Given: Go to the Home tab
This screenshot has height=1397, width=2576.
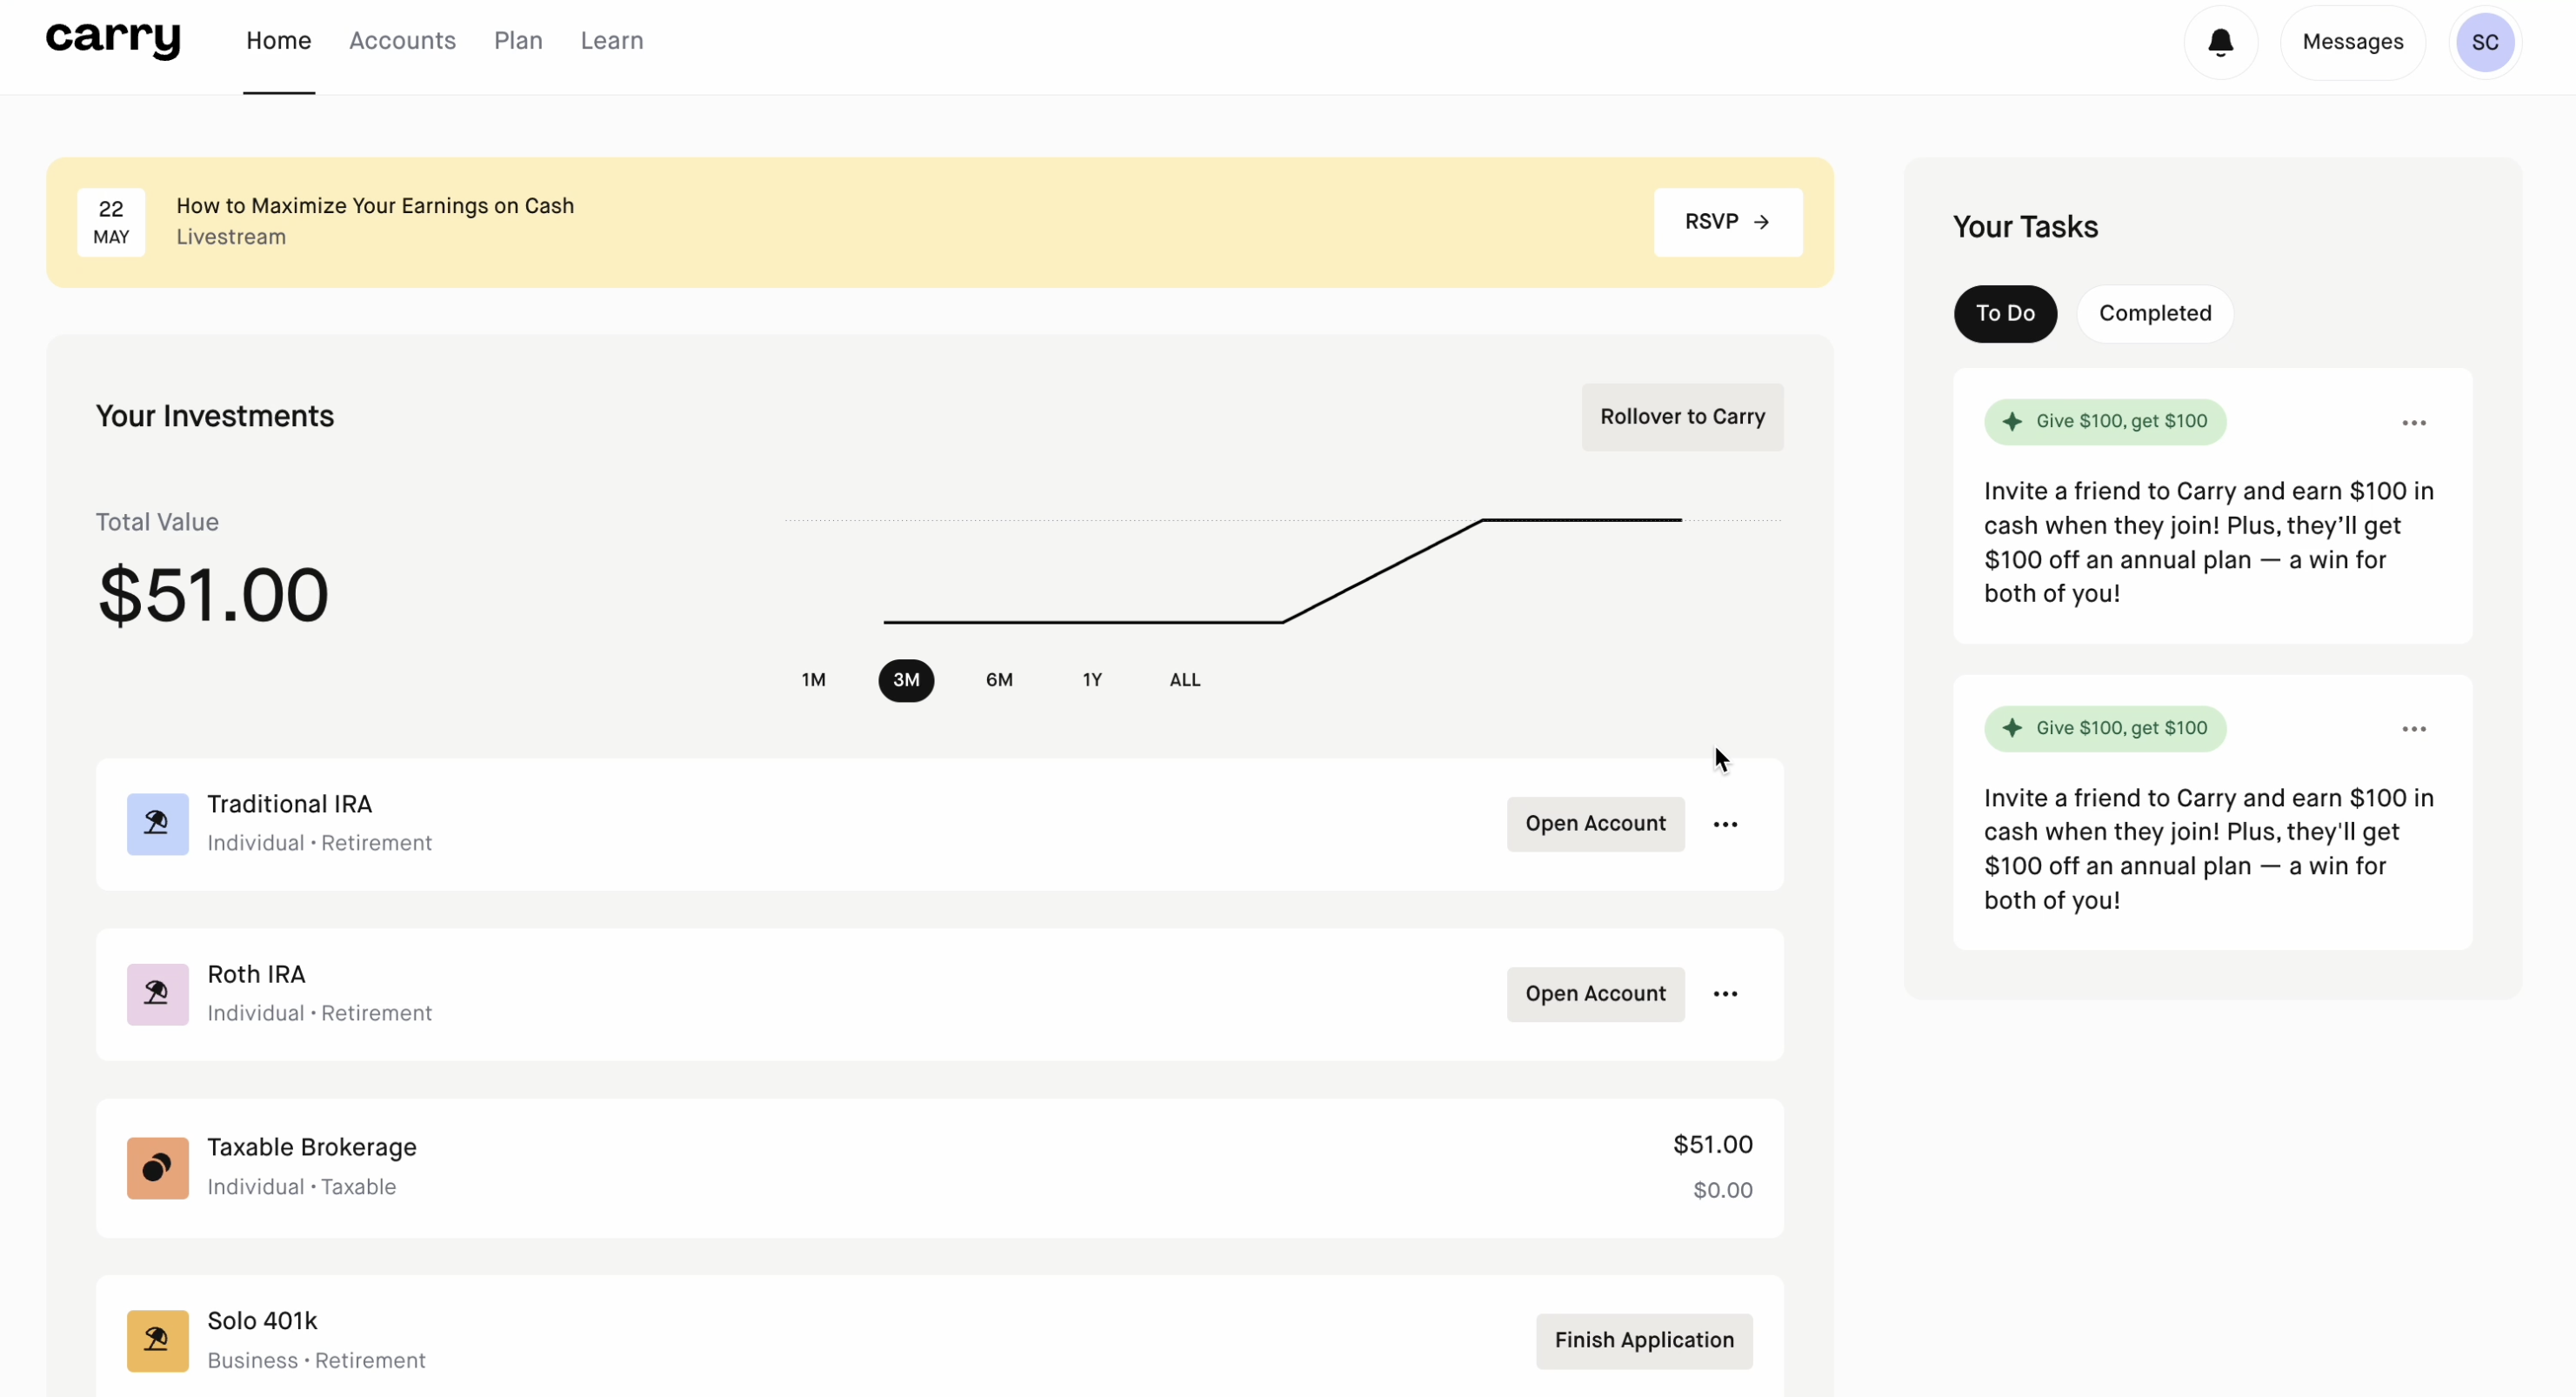Looking at the screenshot, I should pos(279,41).
